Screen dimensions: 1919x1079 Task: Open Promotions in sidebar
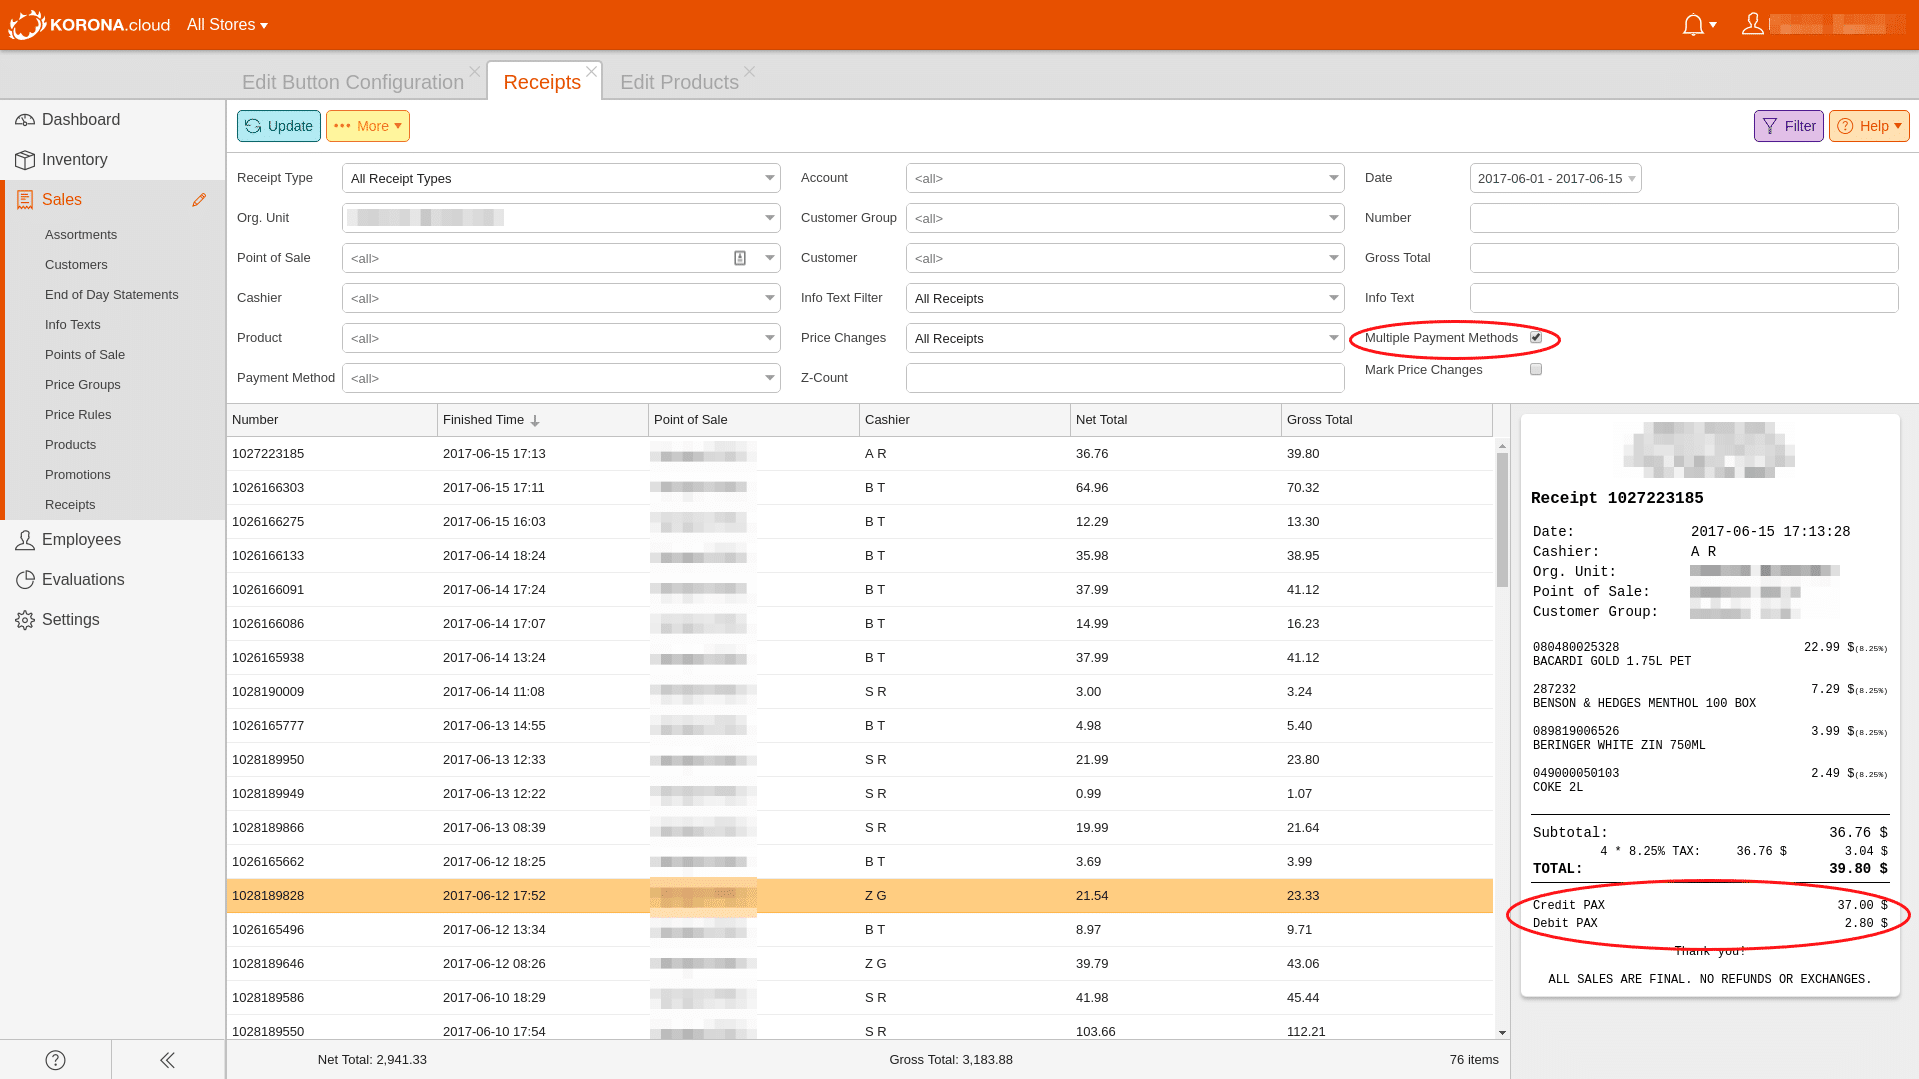[78, 475]
